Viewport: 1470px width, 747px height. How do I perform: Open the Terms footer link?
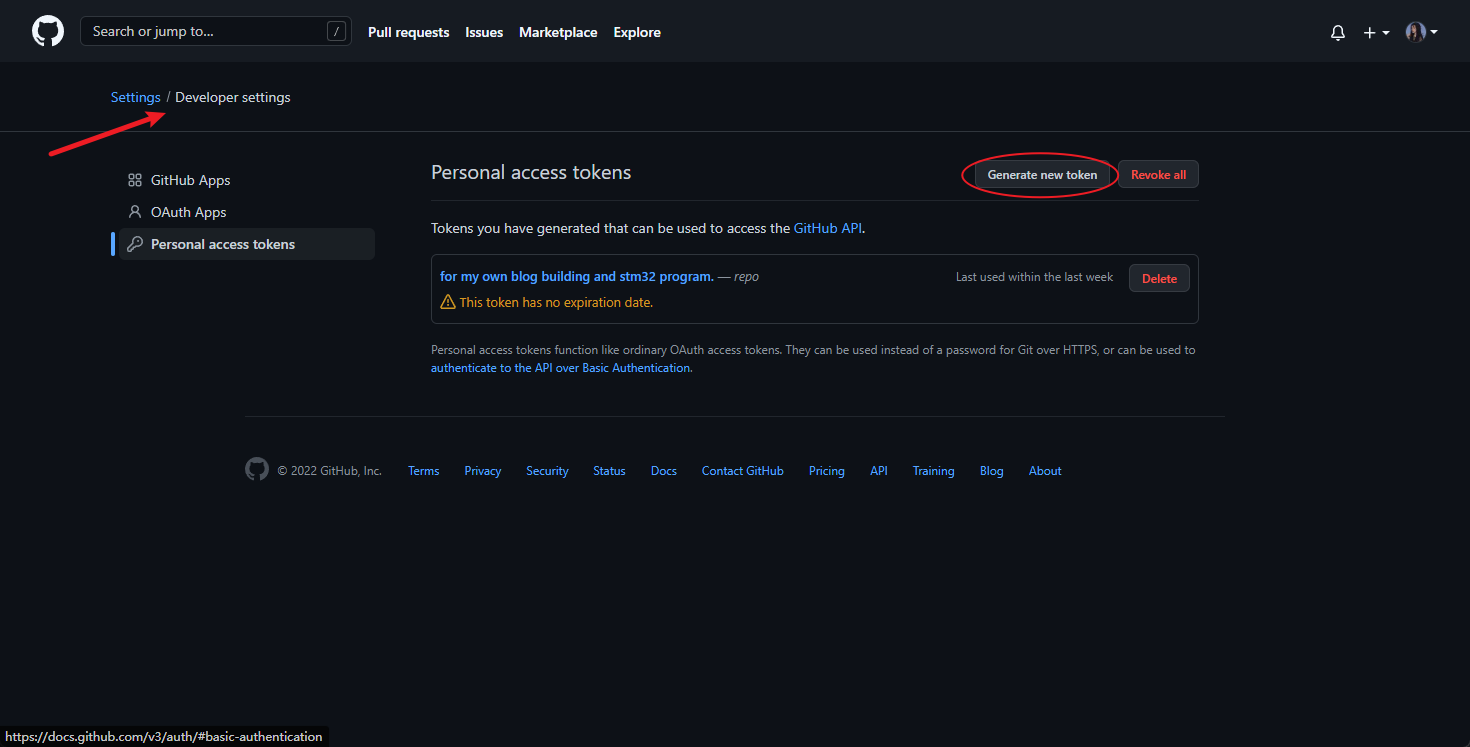pos(423,471)
